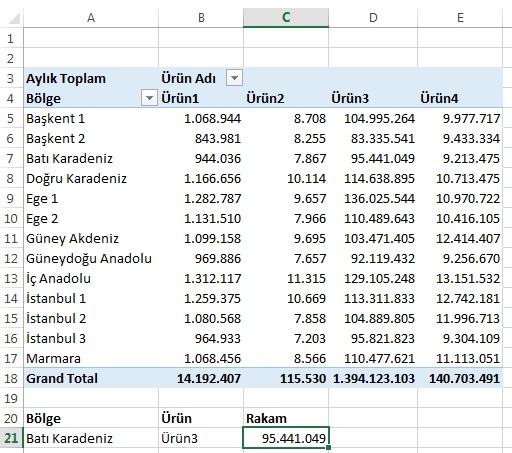
Task: Open the Bölge filter dropdown
Action: coord(149,98)
